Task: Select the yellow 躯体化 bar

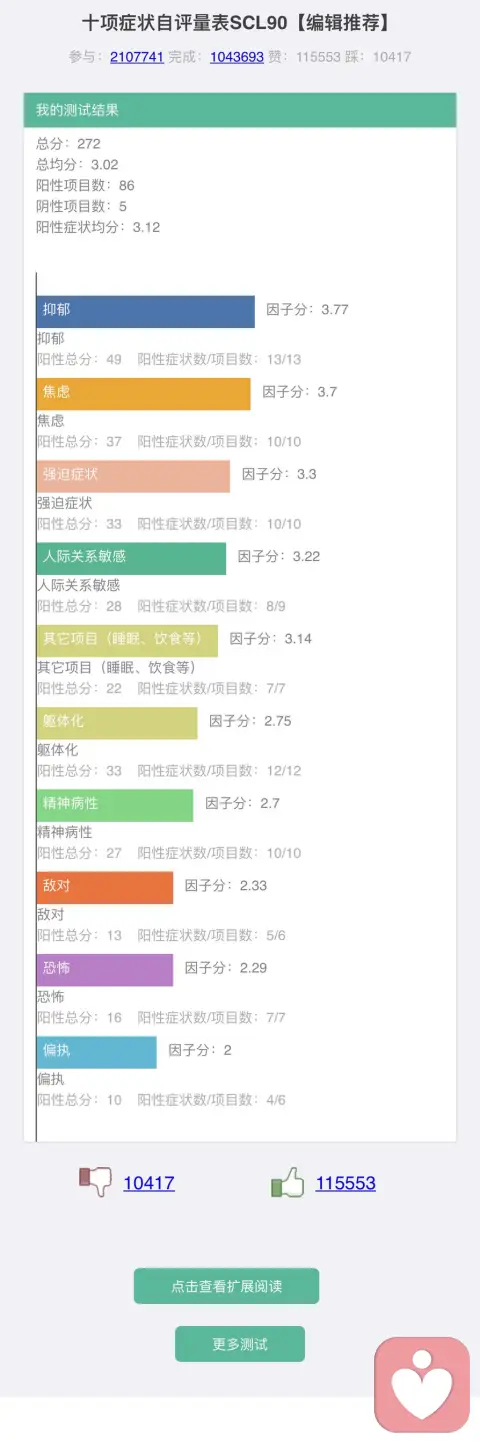Action: (117, 722)
